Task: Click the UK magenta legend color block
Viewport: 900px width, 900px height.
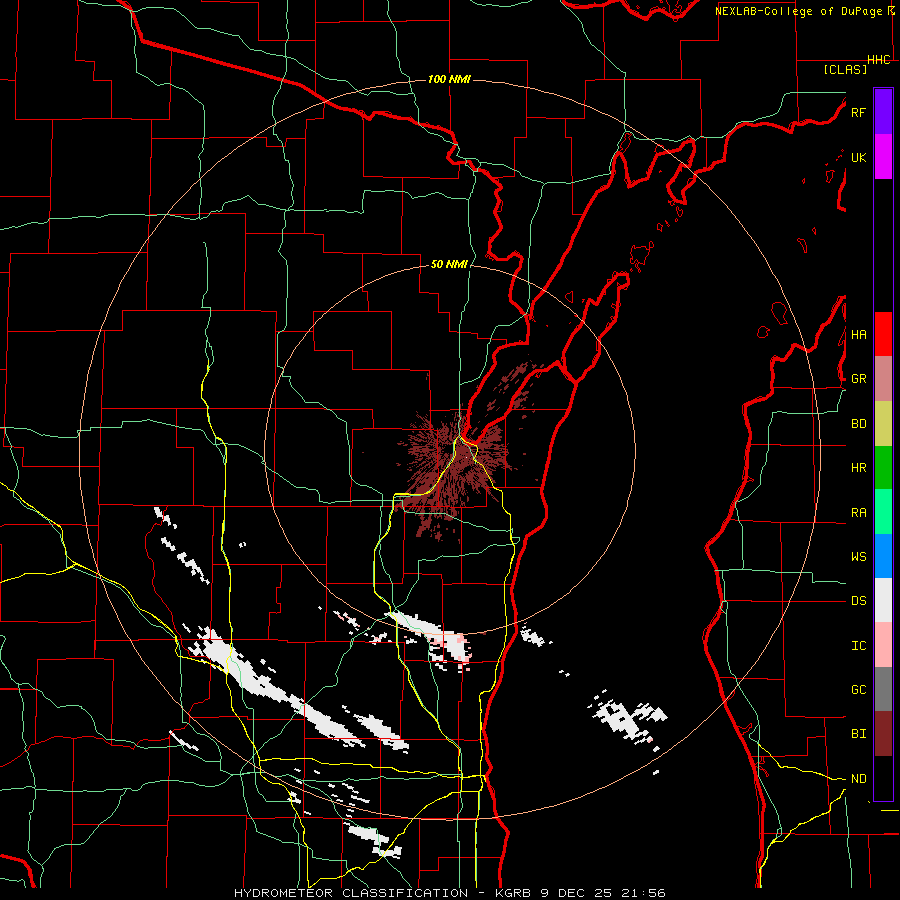Action: click(x=883, y=157)
